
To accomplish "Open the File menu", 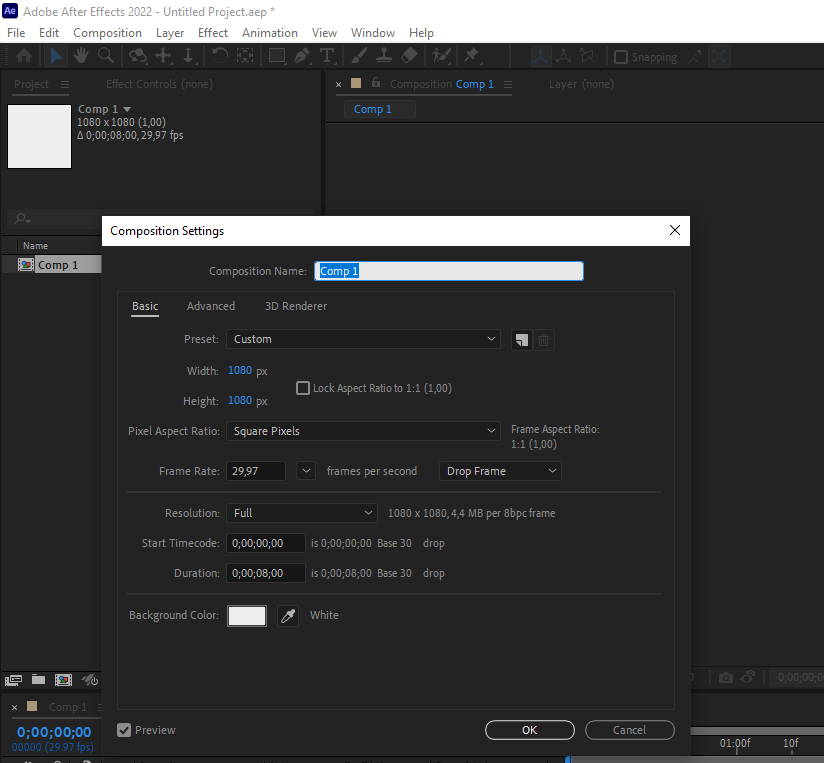I will (16, 33).
